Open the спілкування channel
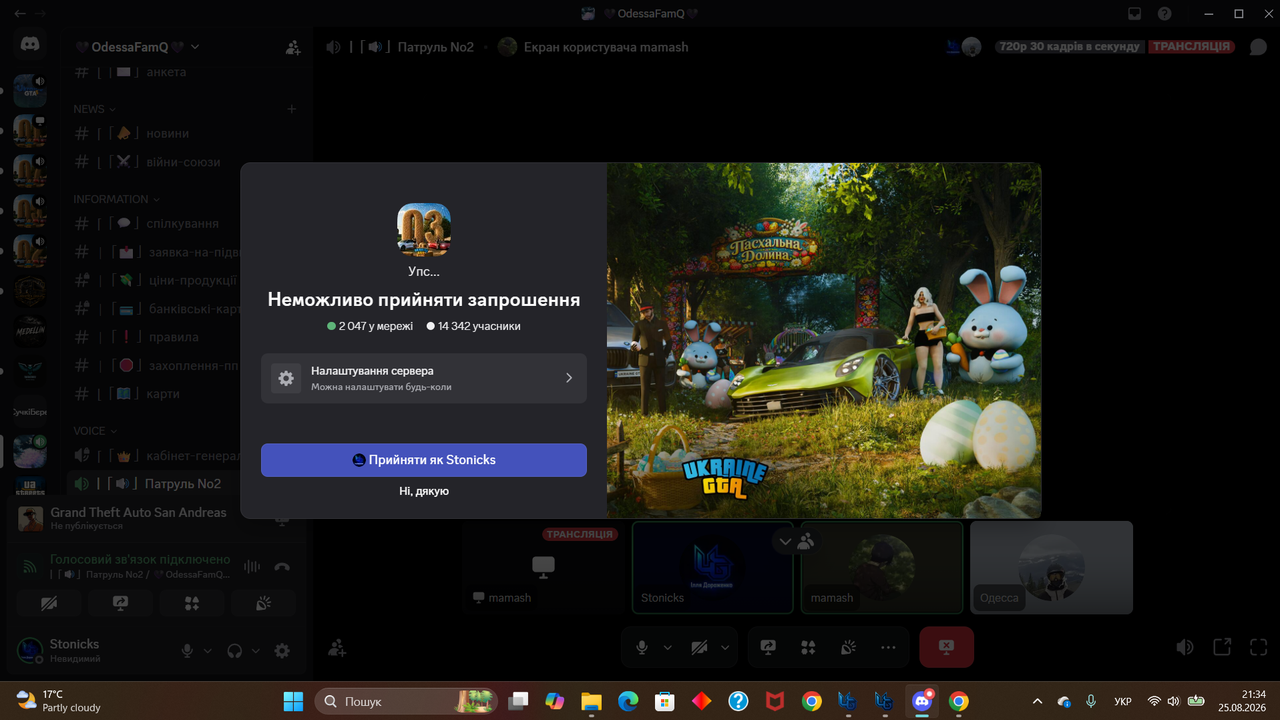1280x720 pixels. coord(184,224)
